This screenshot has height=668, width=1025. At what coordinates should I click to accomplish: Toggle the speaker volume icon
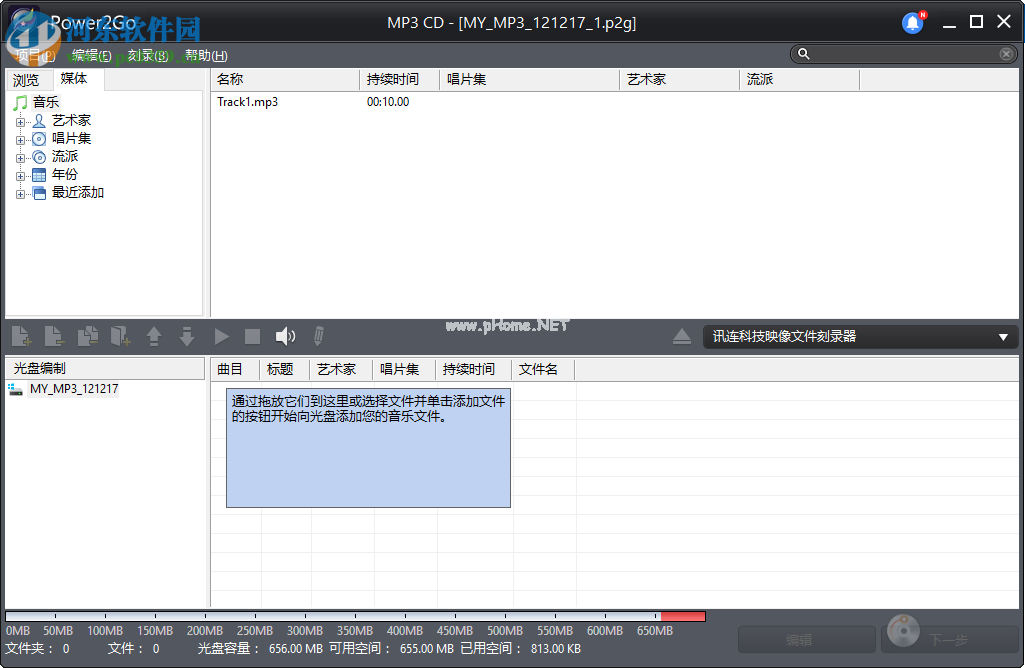[285, 336]
